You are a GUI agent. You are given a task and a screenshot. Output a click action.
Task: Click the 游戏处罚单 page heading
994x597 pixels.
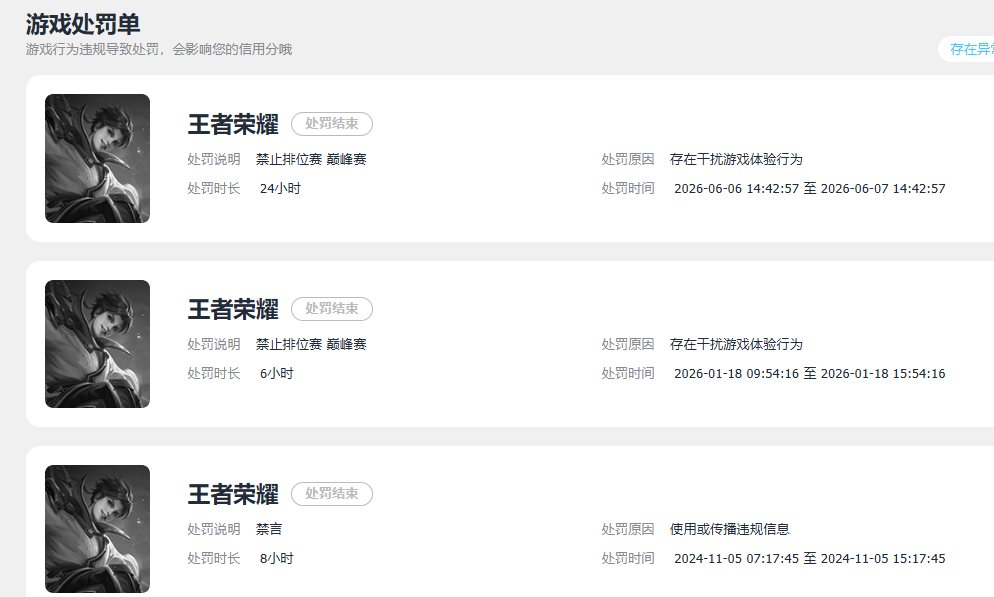tap(83, 24)
